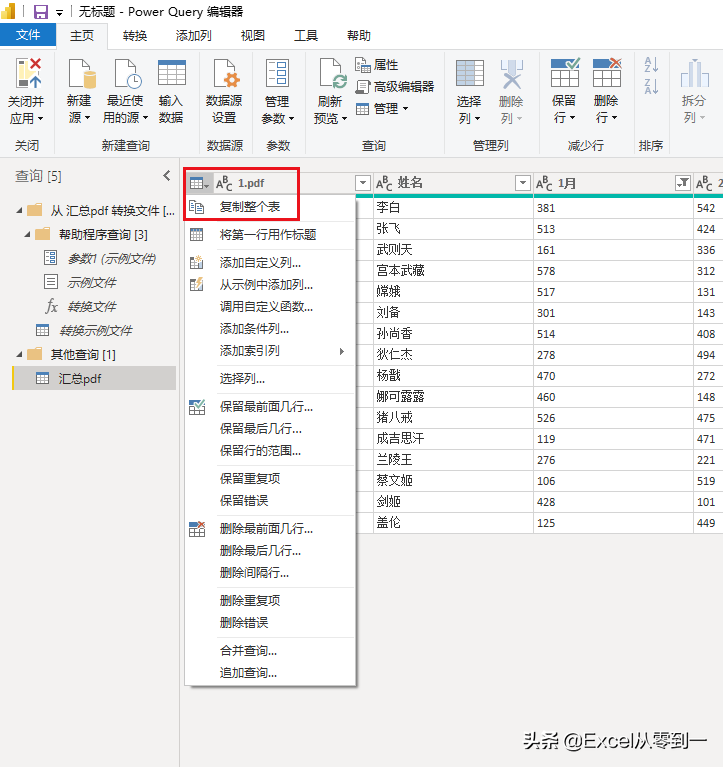This screenshot has width=723, height=767.
Task: Click the Remove Columns icon
Action: [512, 73]
